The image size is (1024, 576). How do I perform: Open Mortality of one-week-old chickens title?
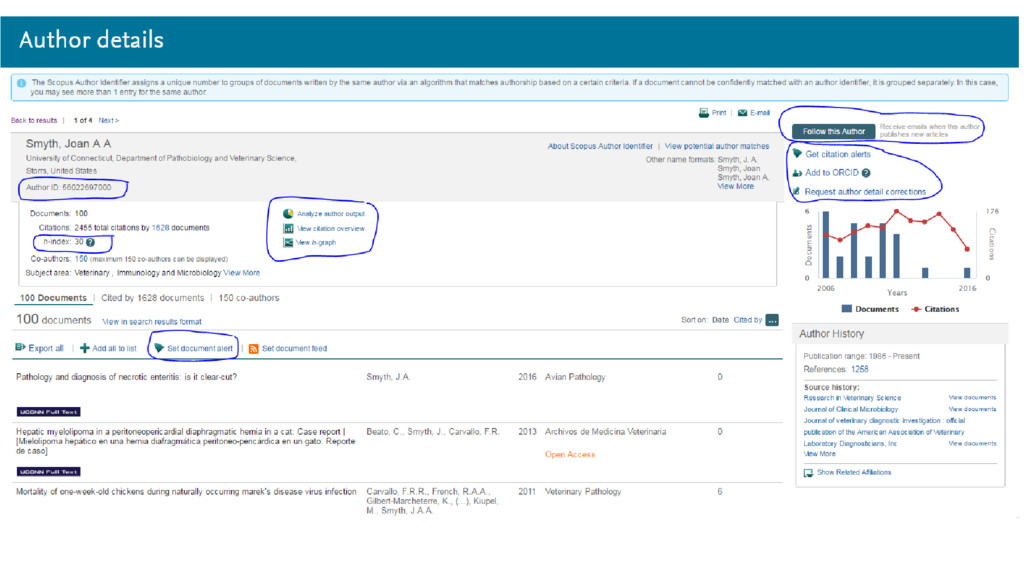(x=186, y=492)
